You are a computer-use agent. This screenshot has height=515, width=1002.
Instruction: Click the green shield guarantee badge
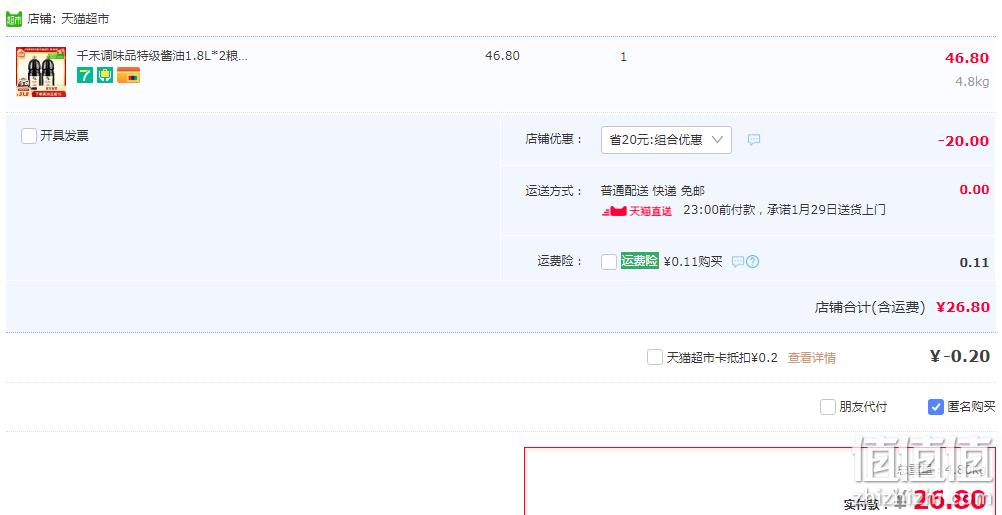pyautogui.click(x=105, y=75)
